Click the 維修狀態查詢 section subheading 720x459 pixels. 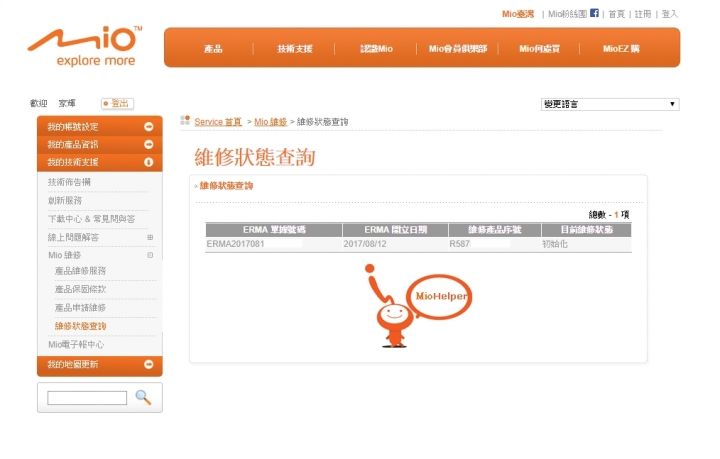click(226, 186)
